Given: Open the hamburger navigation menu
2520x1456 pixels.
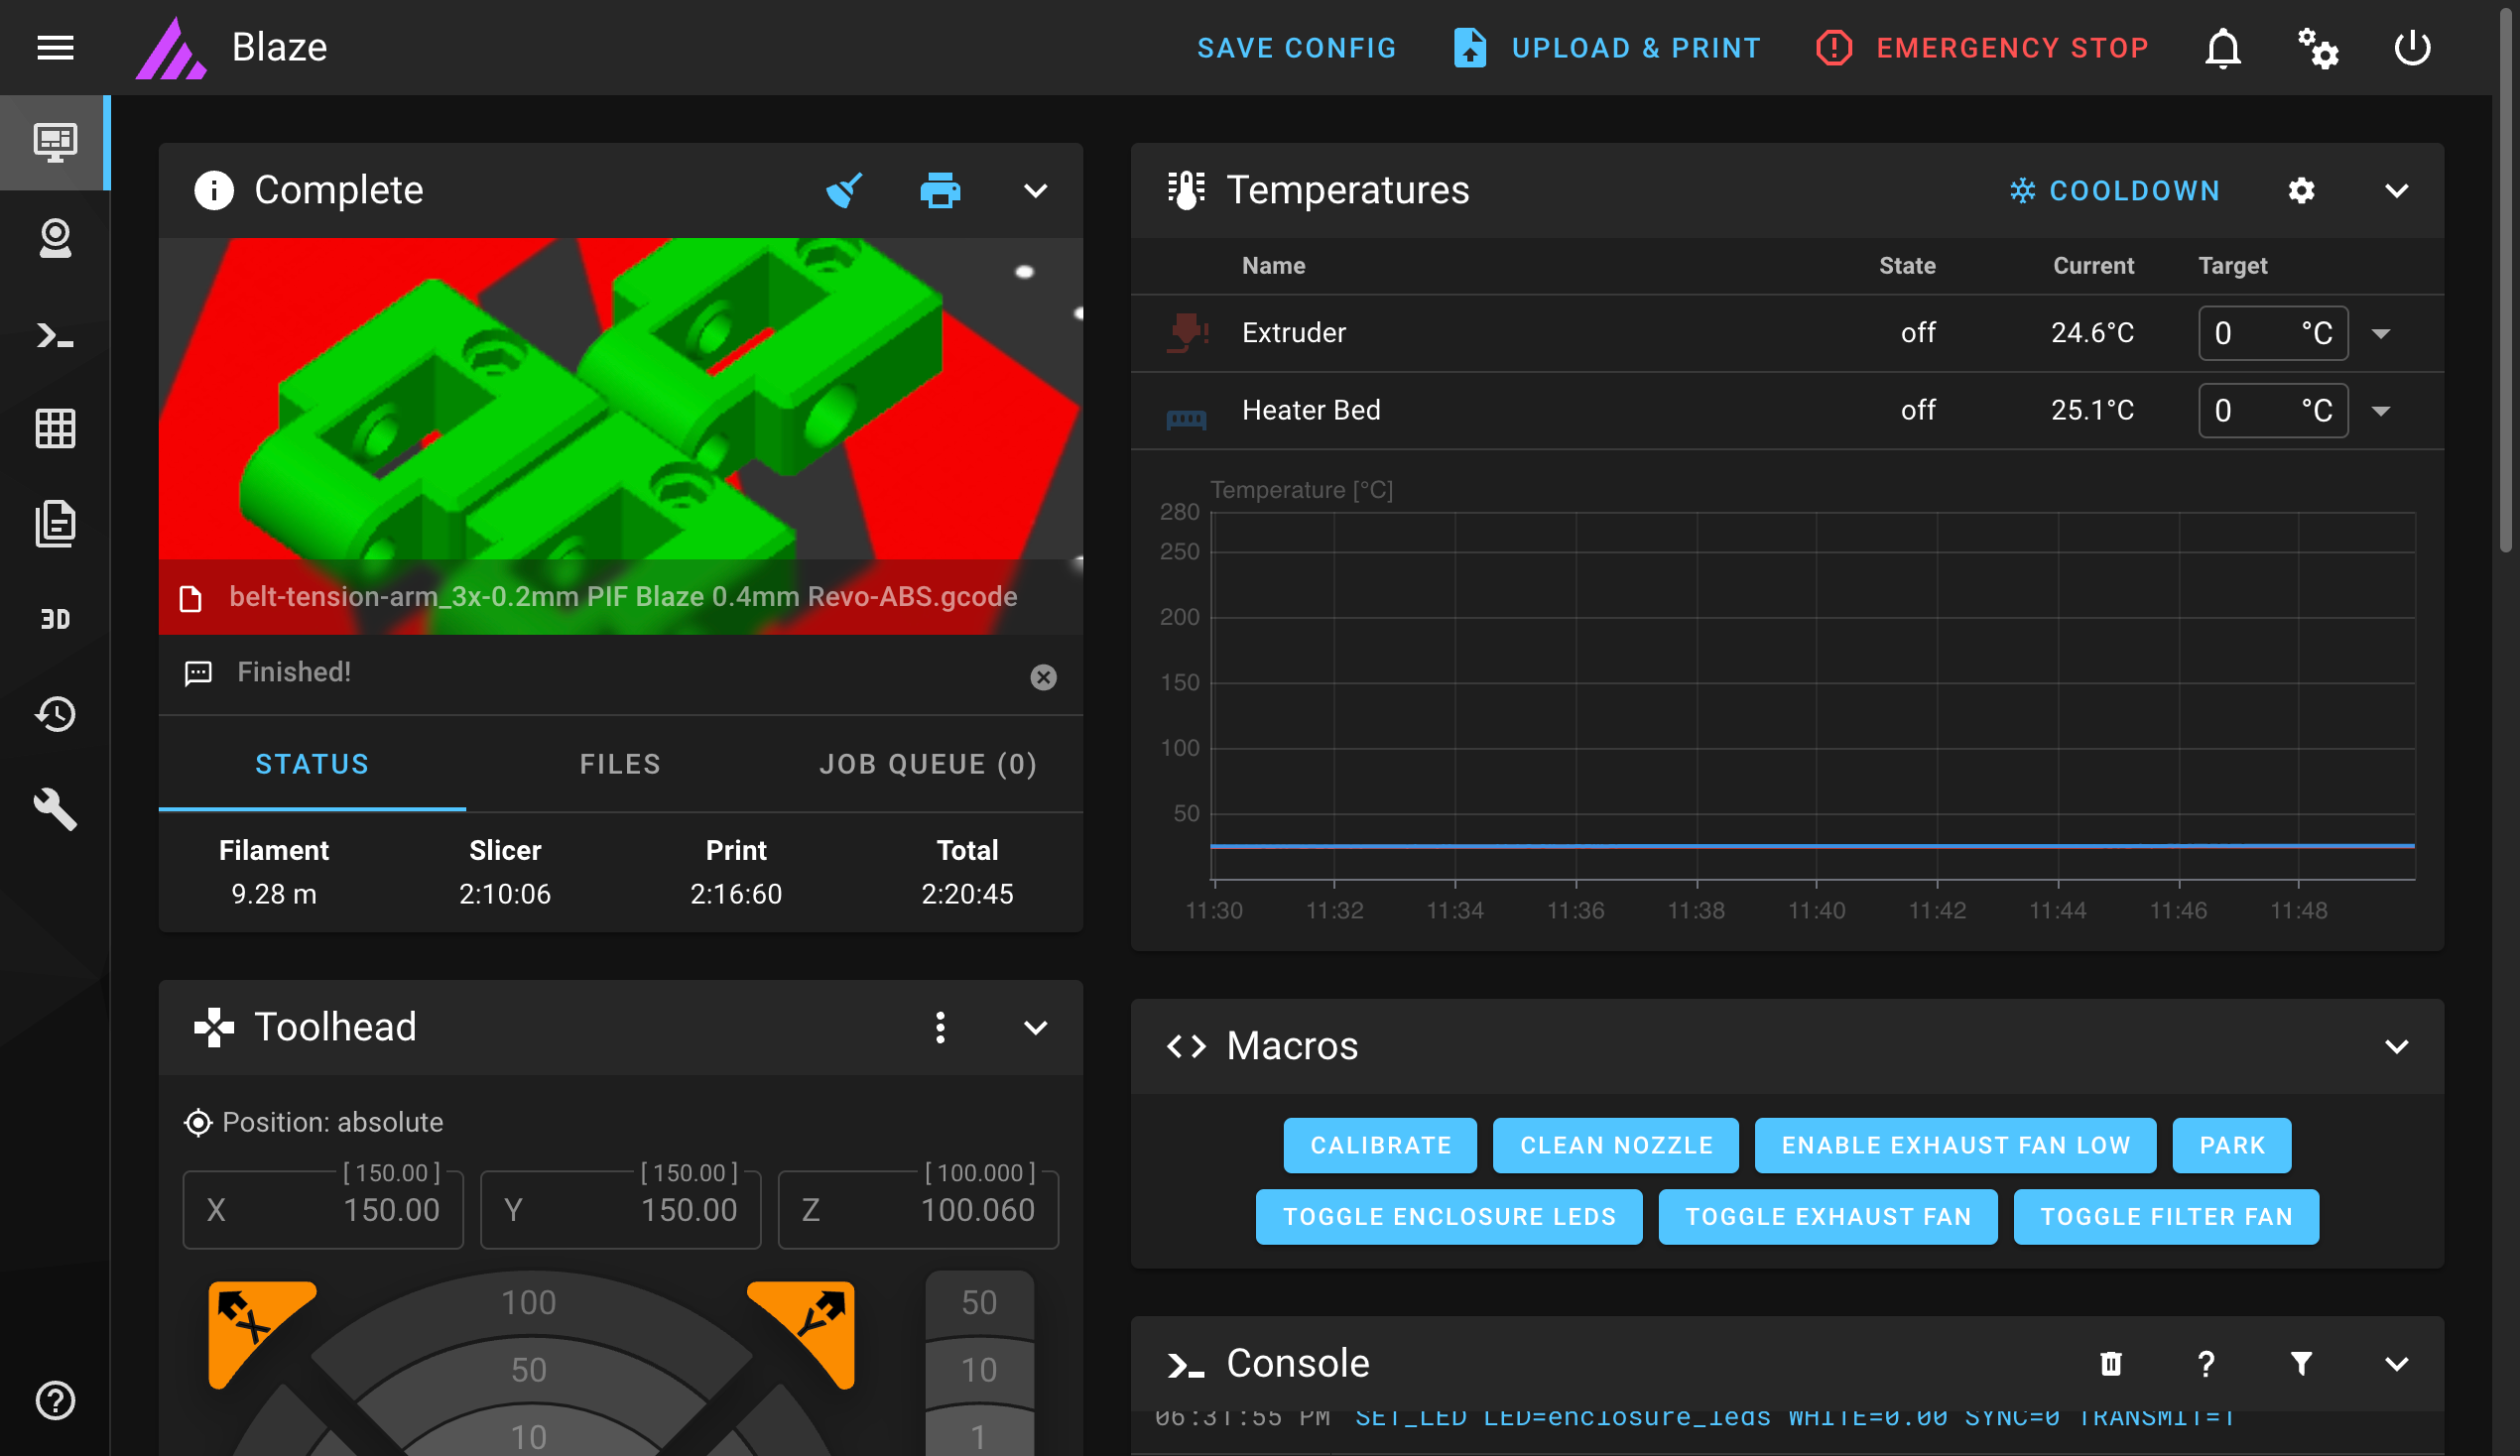Looking at the screenshot, I should pyautogui.click(x=55, y=47).
